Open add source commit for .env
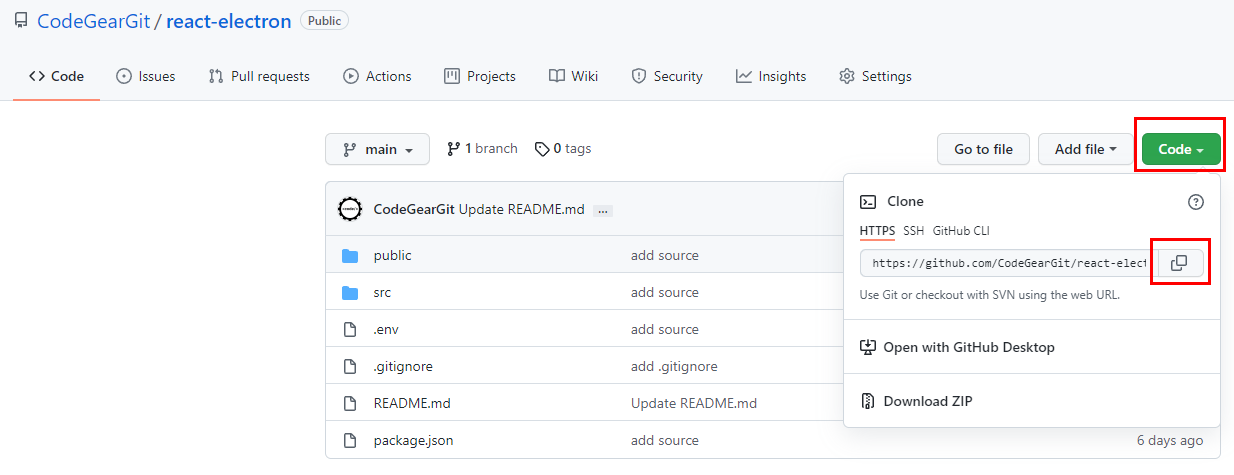This screenshot has height=475, width=1234. pos(665,329)
